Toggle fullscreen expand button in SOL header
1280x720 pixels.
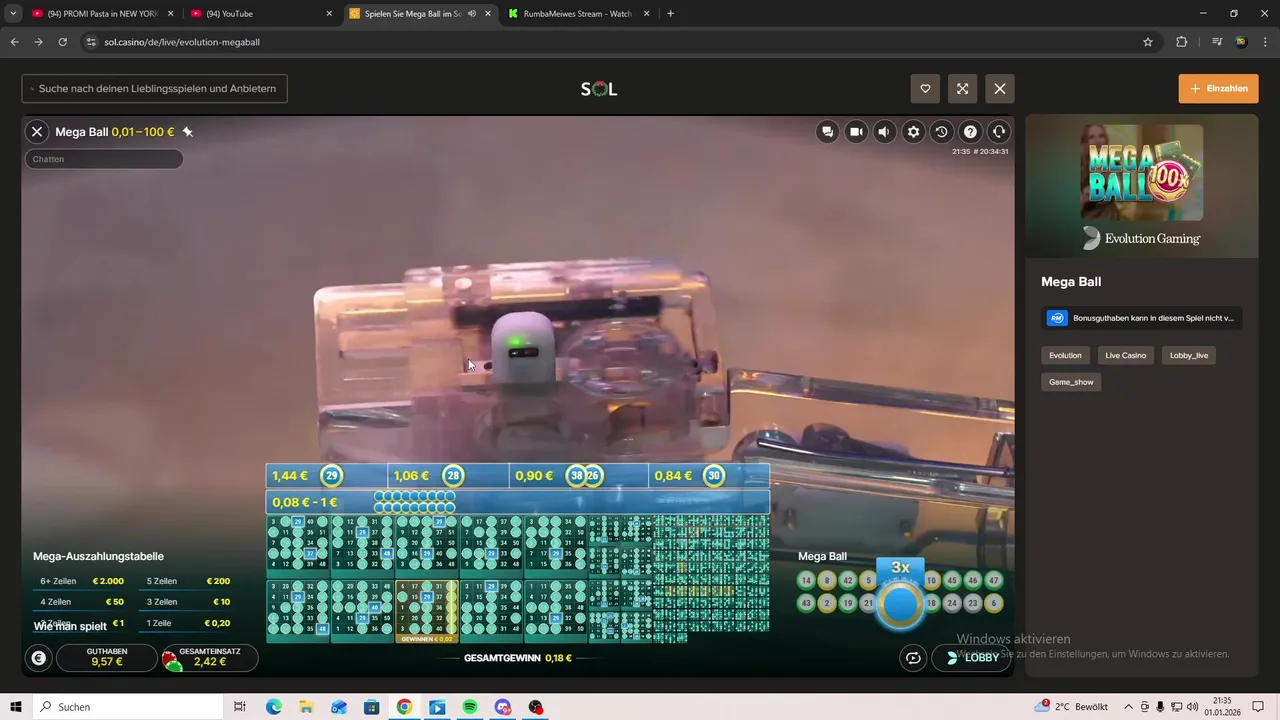pos(962,88)
